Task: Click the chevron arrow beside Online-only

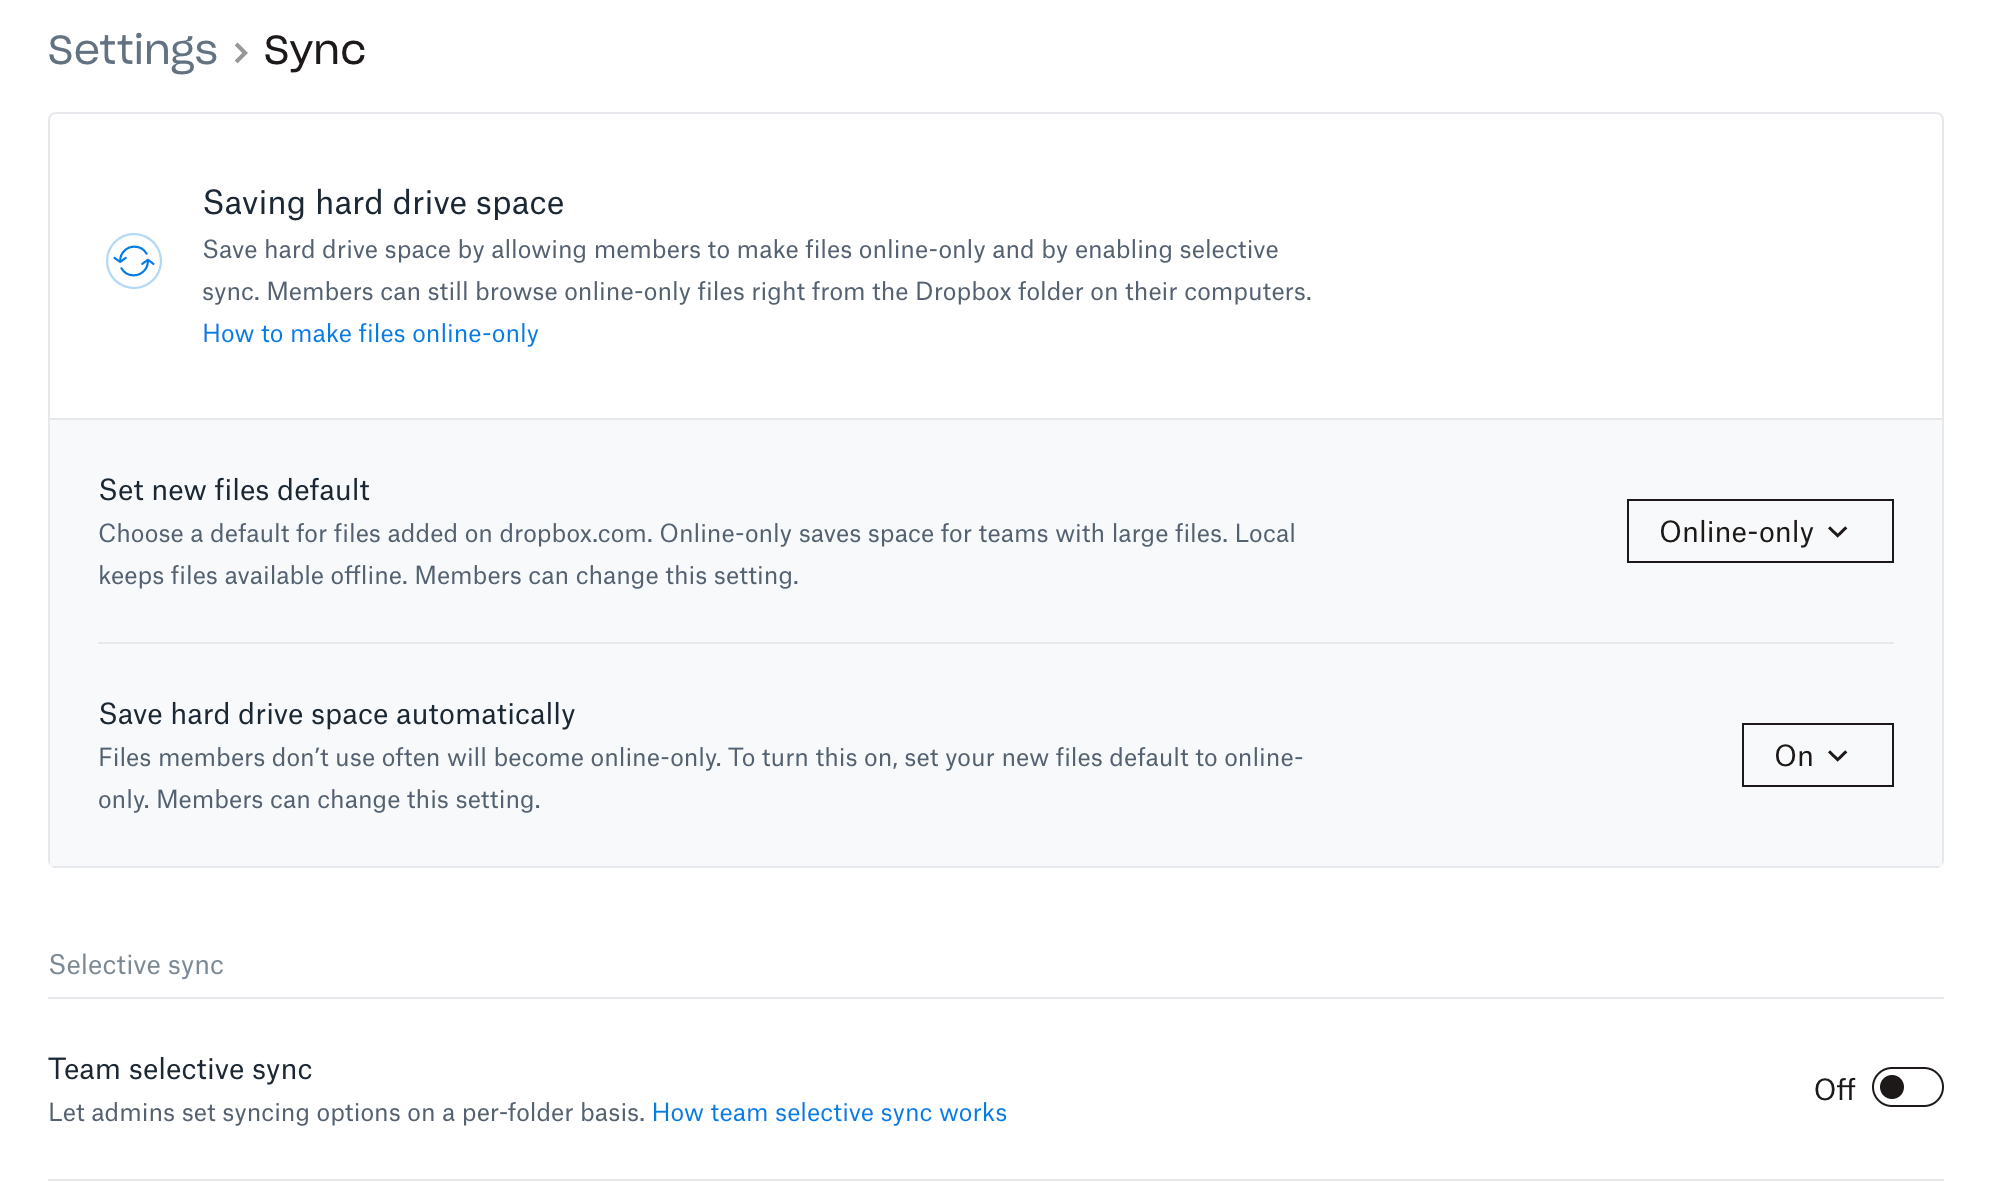Action: click(1838, 532)
